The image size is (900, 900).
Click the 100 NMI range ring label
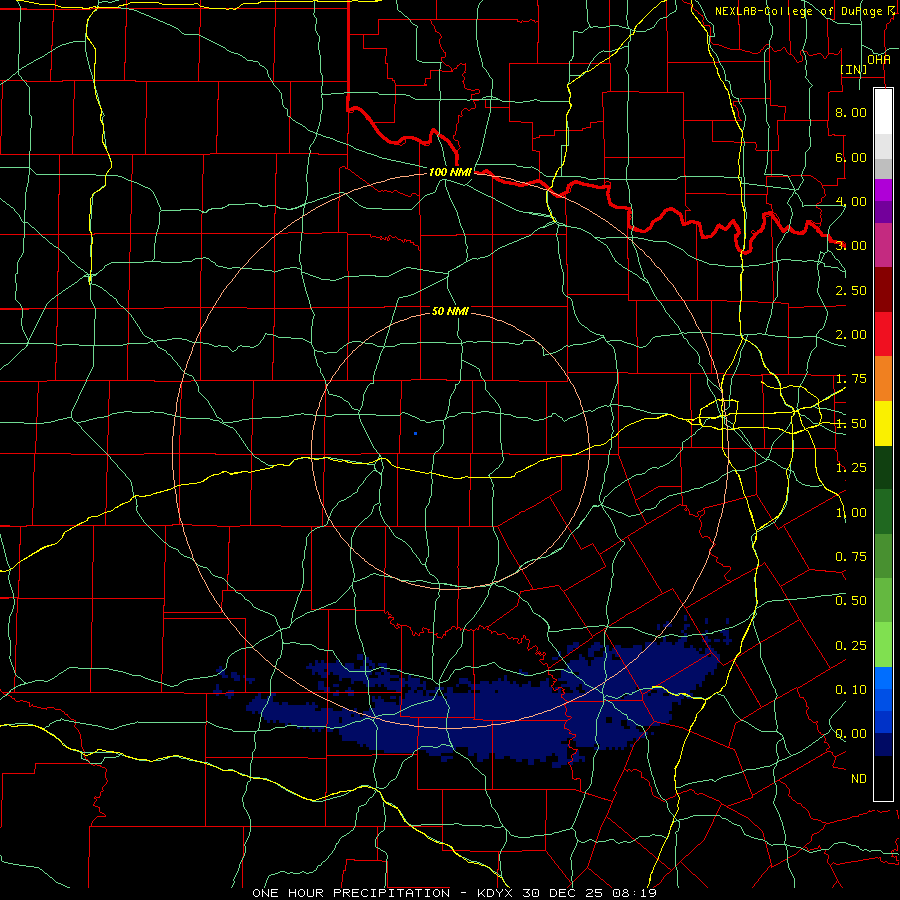click(450, 172)
